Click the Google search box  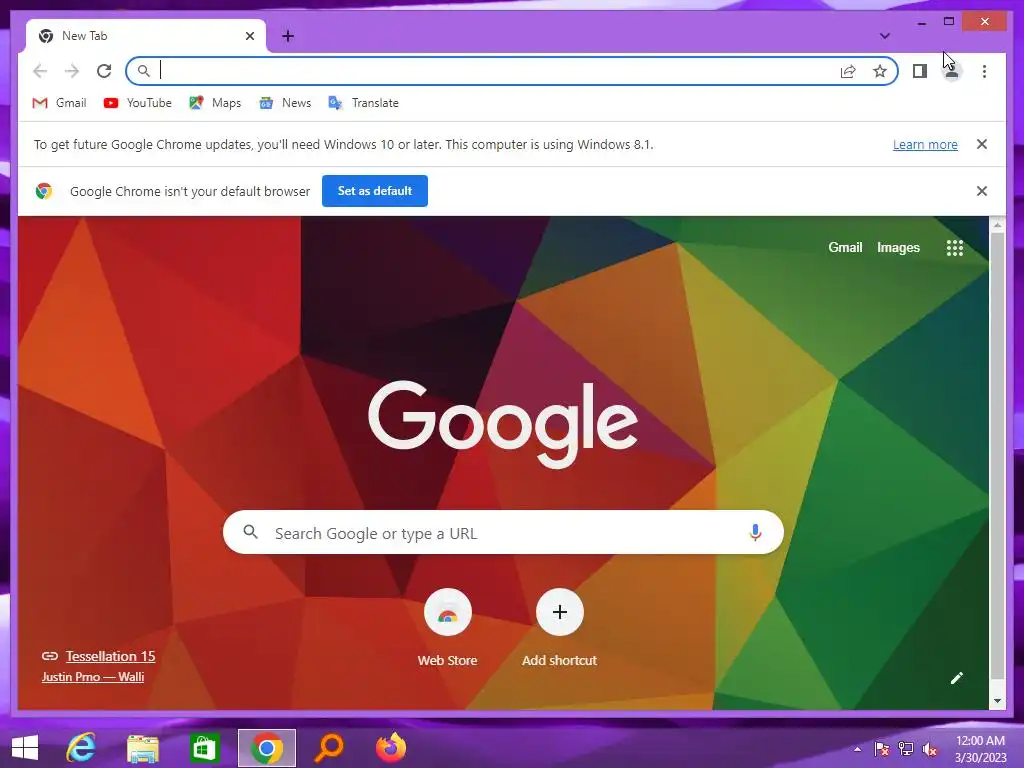click(x=504, y=532)
